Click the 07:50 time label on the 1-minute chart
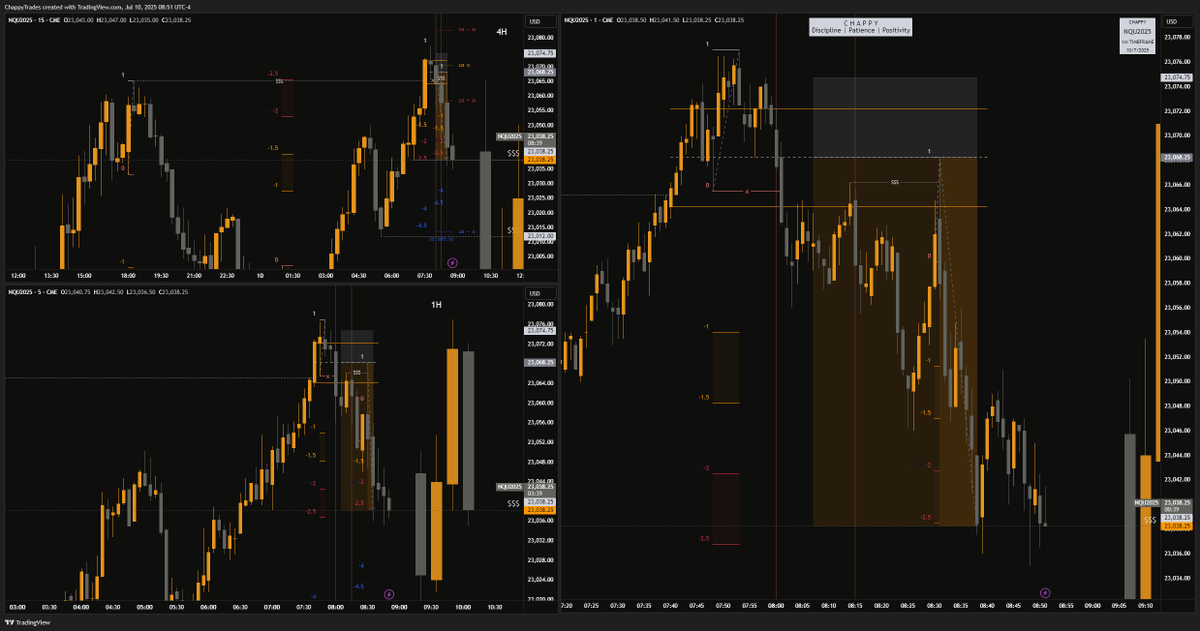Viewport: 1200px width, 631px height. click(724, 605)
